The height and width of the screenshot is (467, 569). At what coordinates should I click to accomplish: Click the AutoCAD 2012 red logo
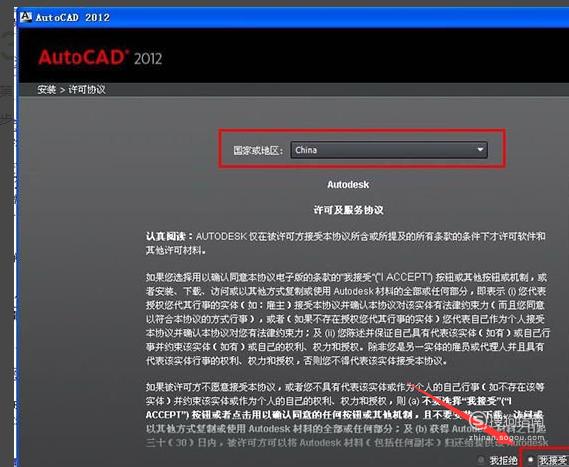point(100,58)
